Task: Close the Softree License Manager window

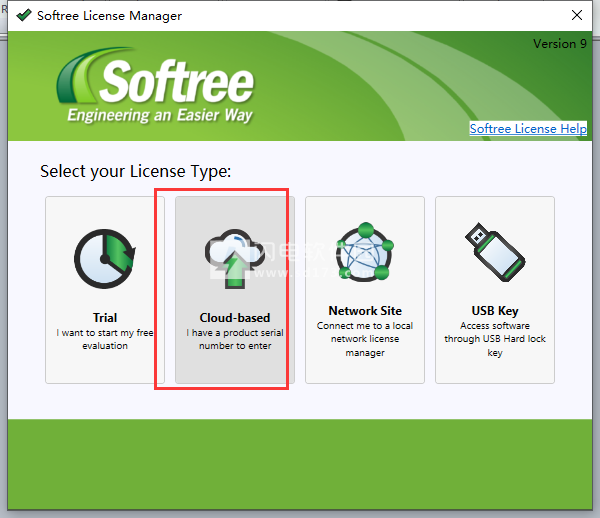Action: point(577,15)
